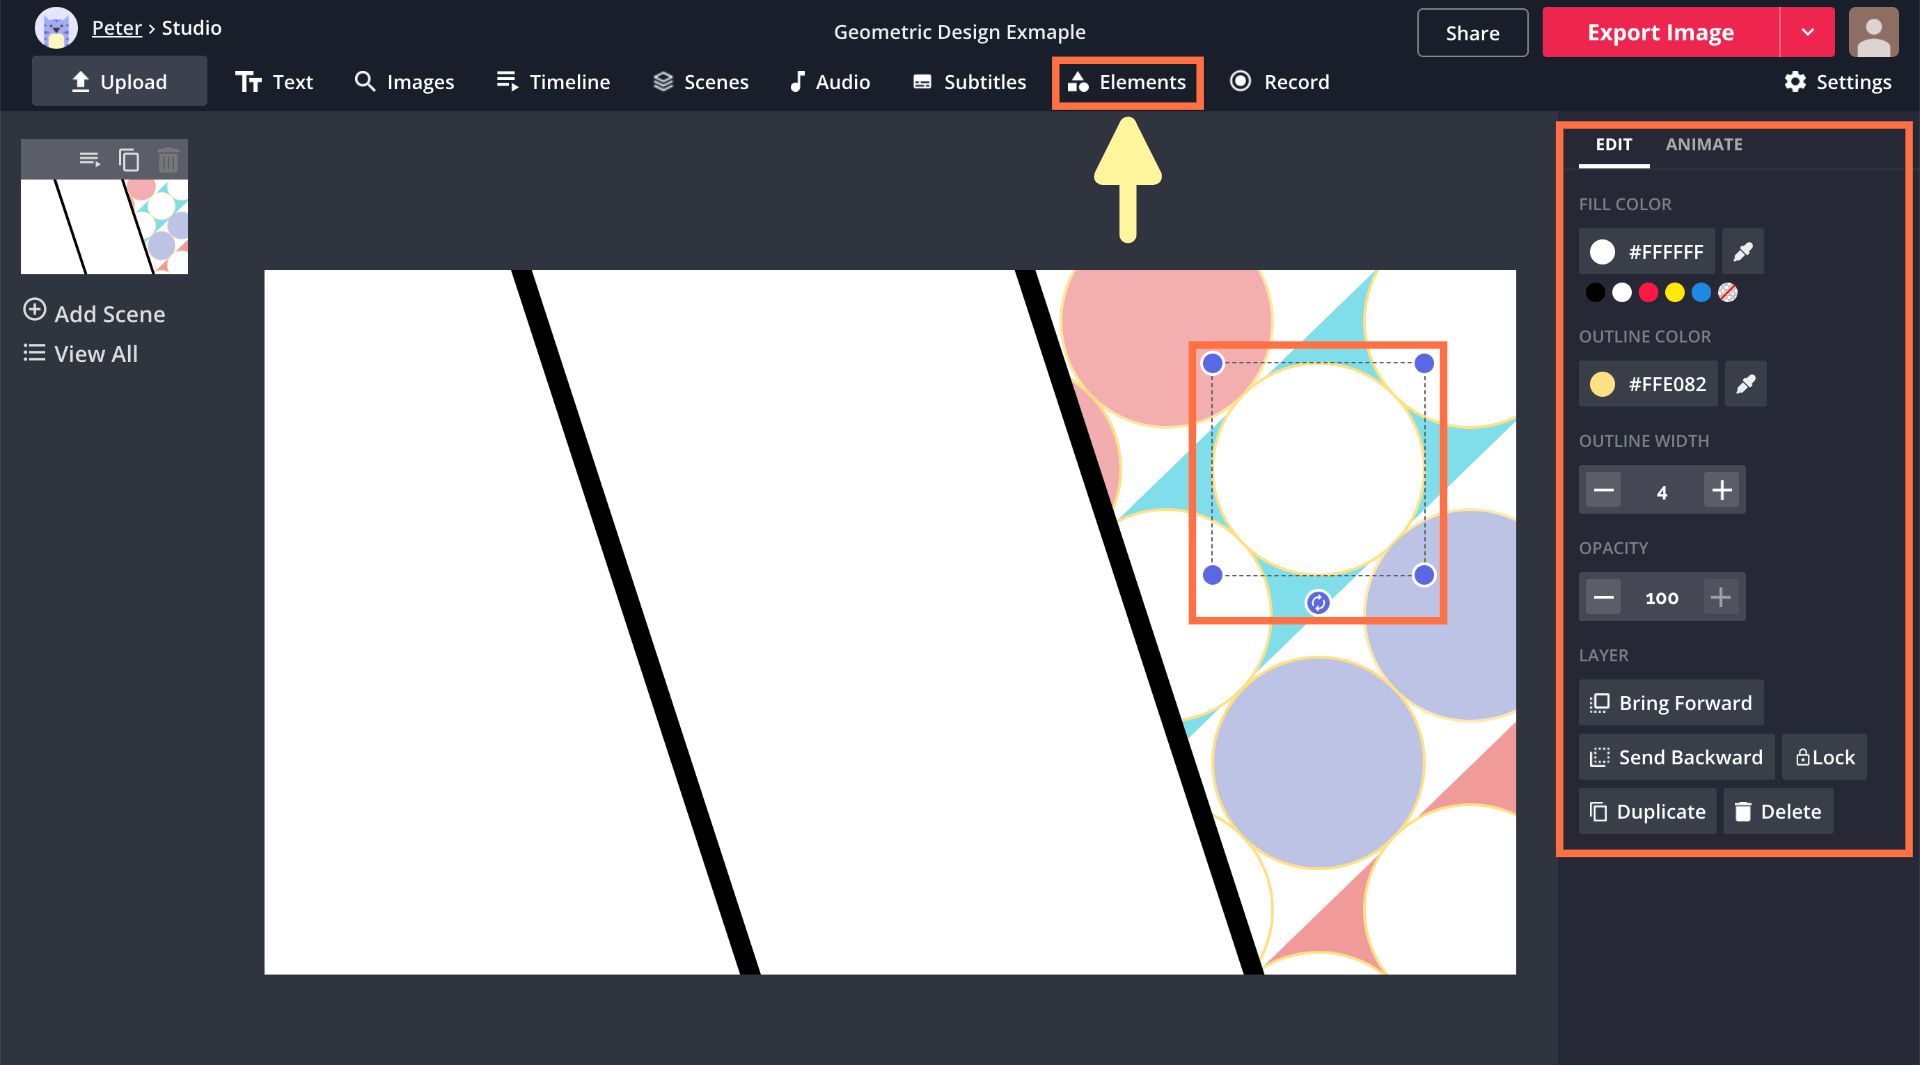Click the Share button
Image resolution: width=1920 pixels, height=1065 pixels.
pyautogui.click(x=1472, y=33)
